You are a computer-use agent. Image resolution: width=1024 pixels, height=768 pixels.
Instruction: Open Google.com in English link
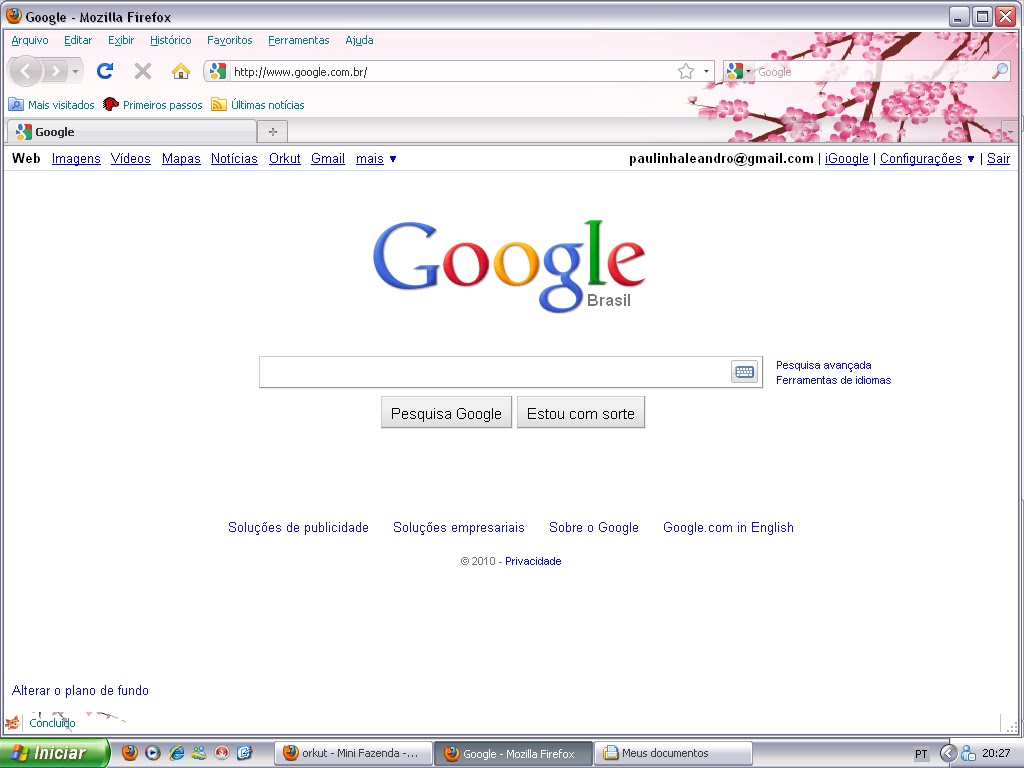tap(728, 528)
